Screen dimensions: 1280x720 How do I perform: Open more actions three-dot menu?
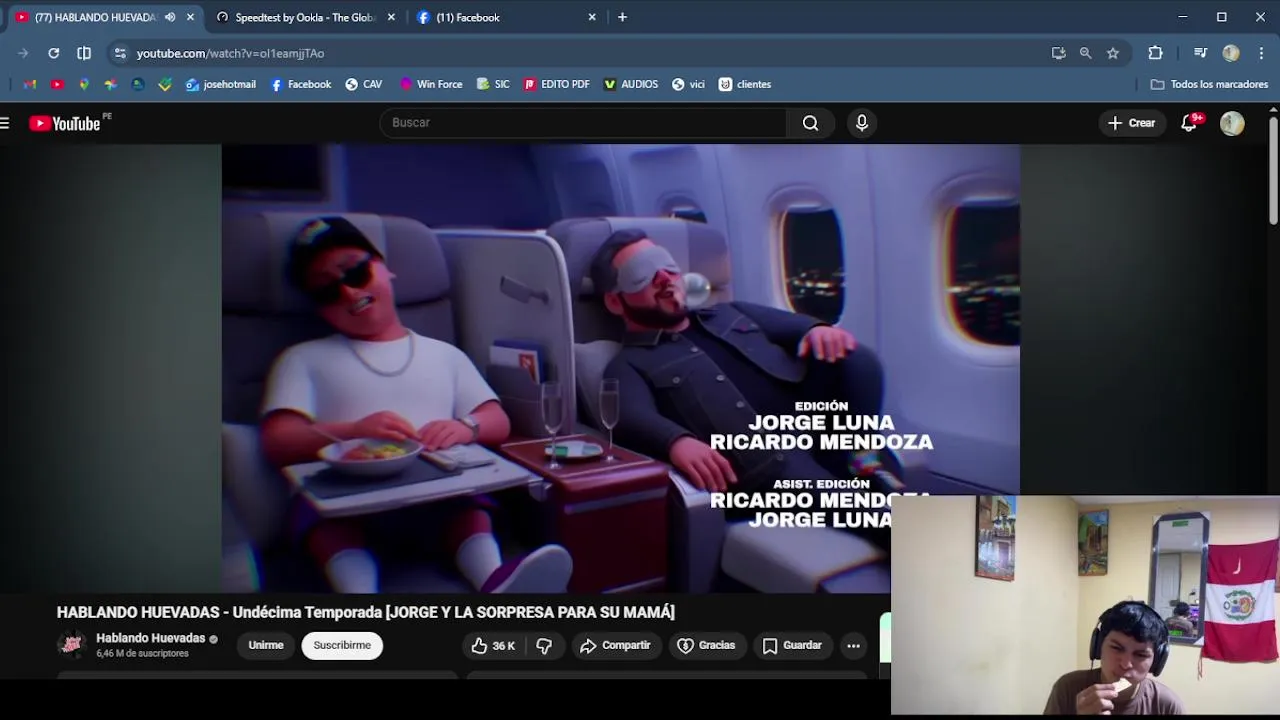point(853,646)
